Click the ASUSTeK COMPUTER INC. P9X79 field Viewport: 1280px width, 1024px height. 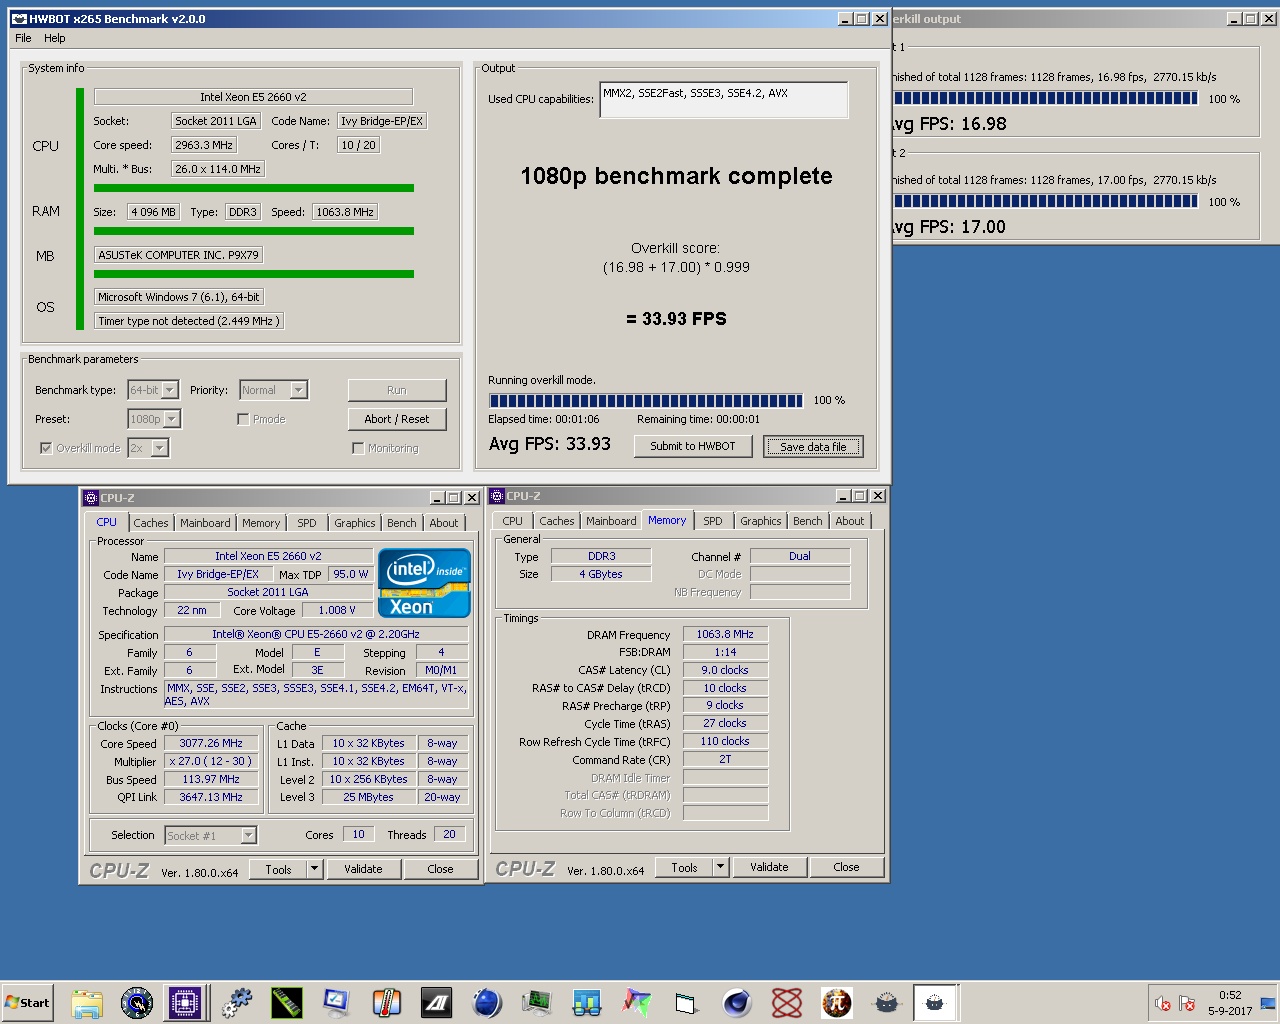click(179, 255)
